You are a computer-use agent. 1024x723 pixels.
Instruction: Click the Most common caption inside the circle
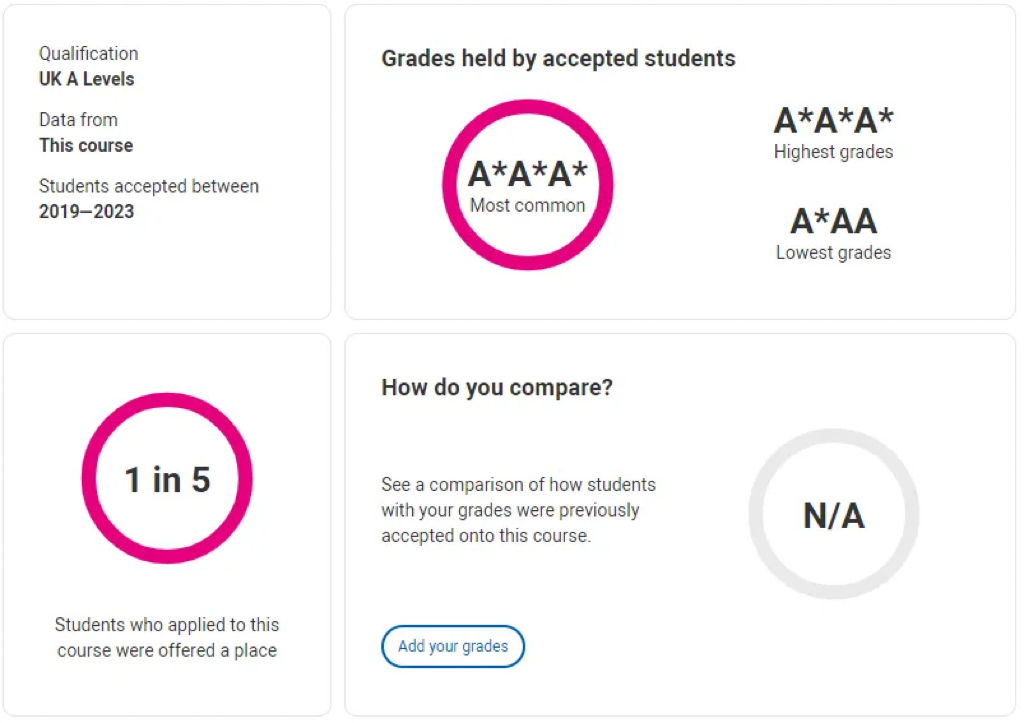click(x=528, y=206)
